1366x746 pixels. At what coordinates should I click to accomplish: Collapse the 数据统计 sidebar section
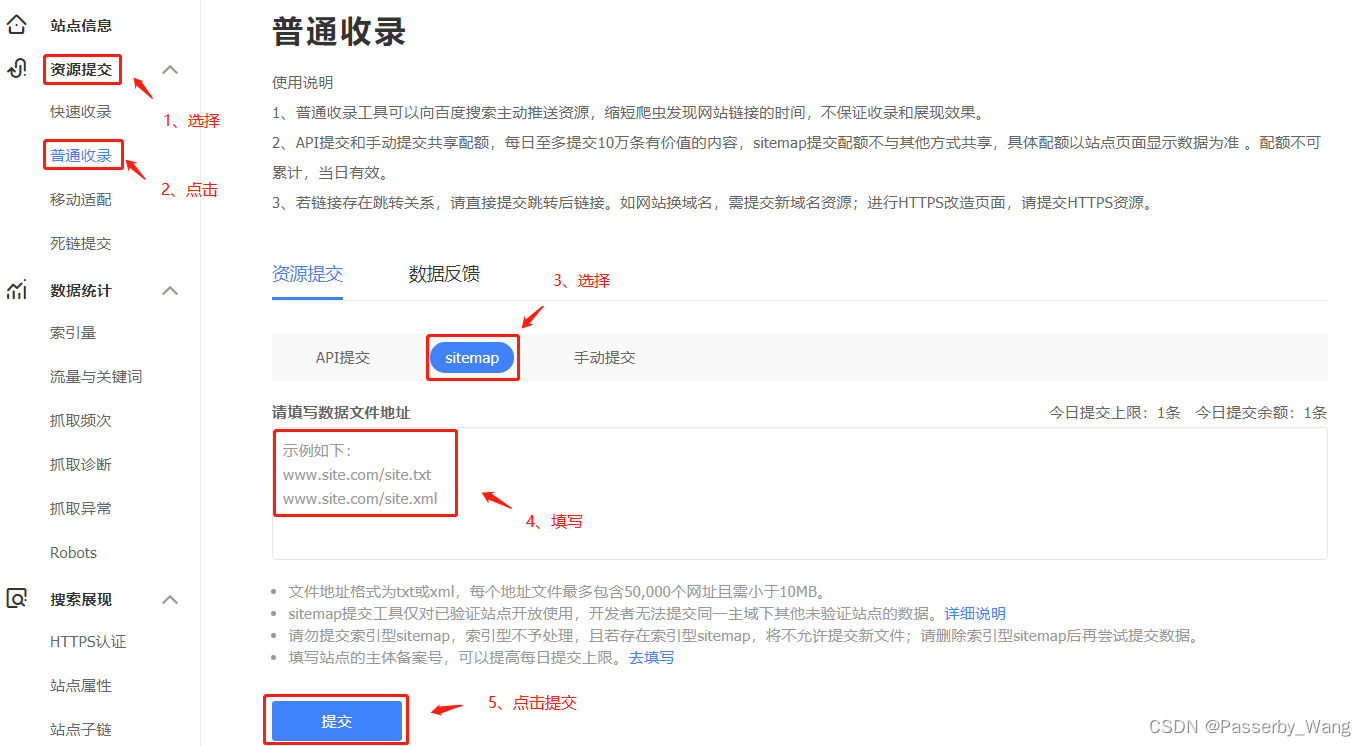point(170,290)
